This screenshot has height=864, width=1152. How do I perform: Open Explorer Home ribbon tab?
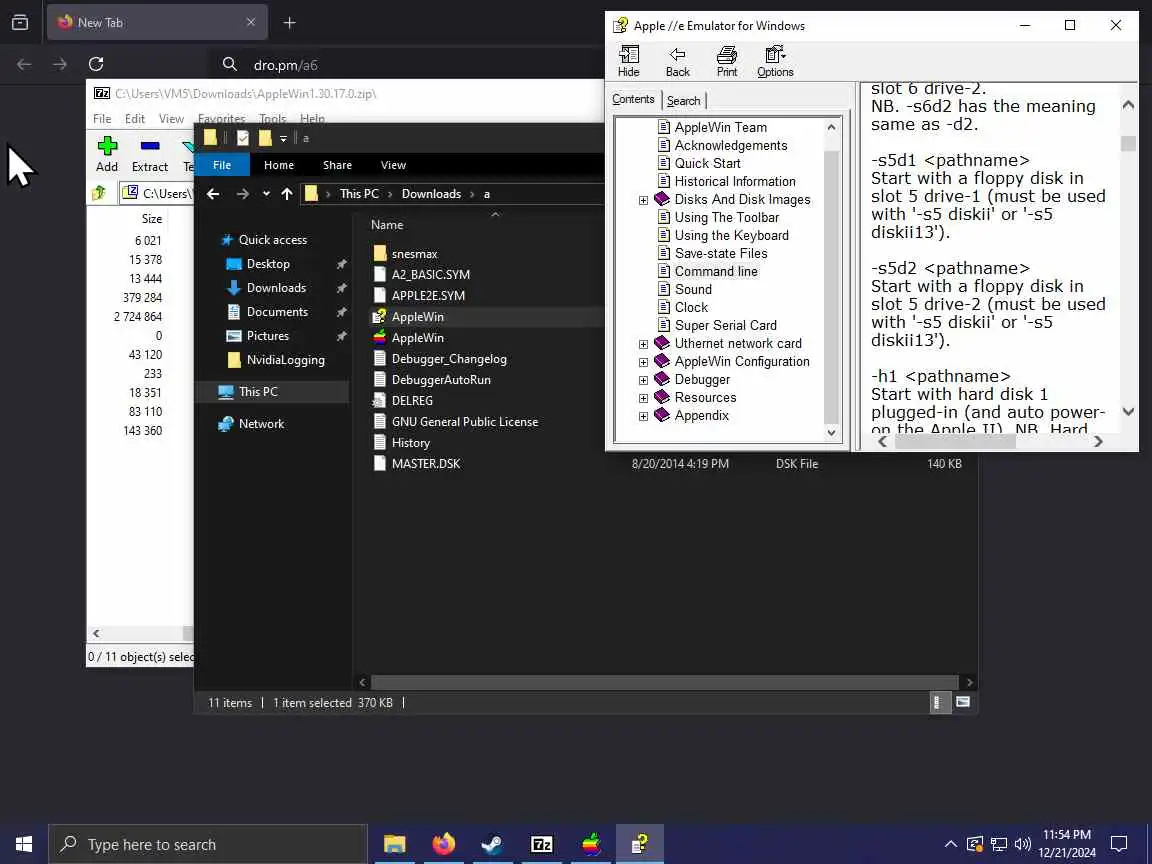tap(279, 165)
